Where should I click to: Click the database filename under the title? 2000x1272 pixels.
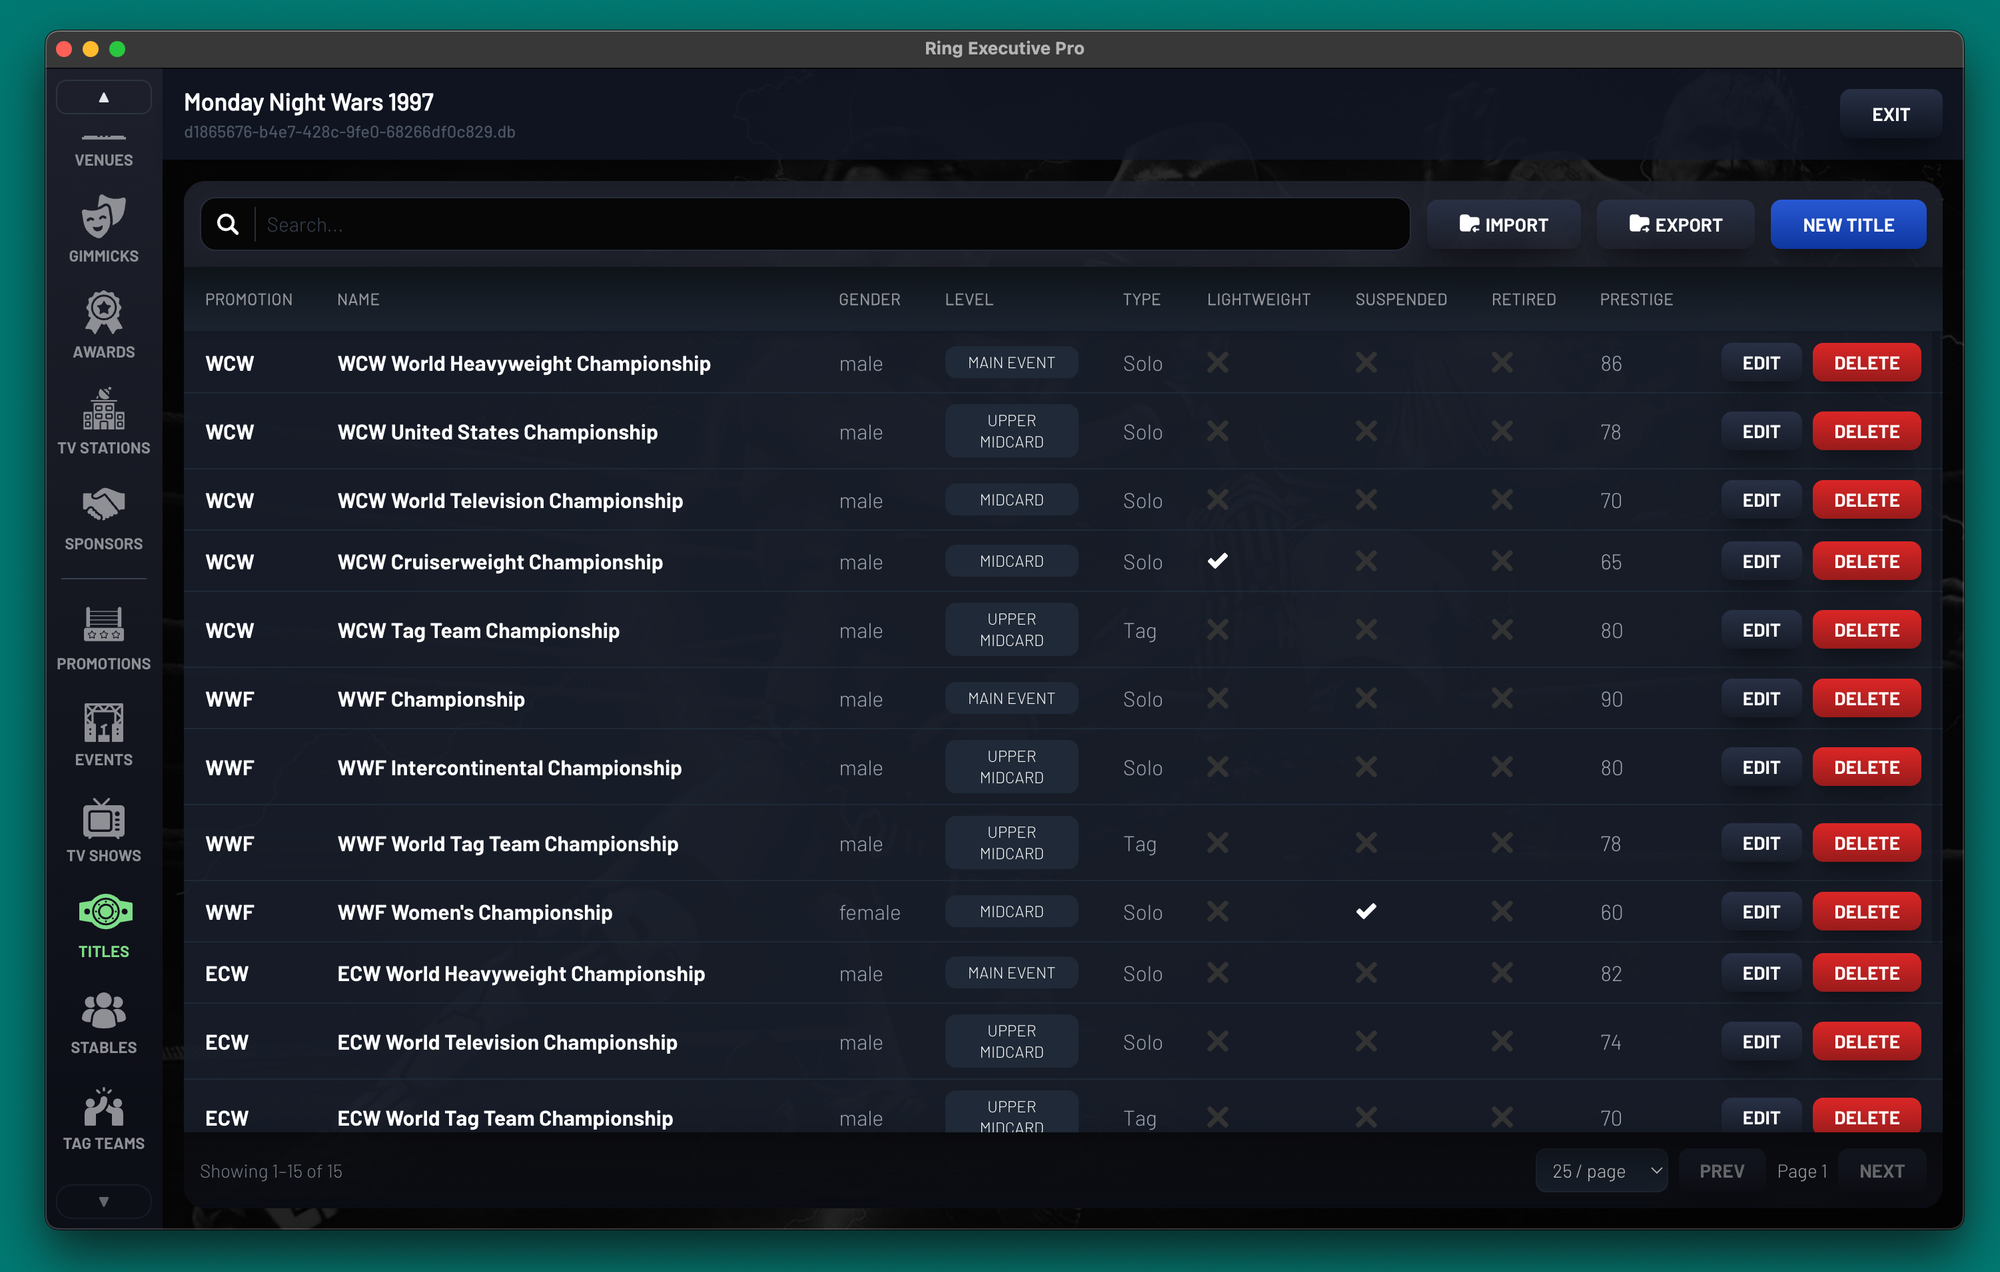350,132
